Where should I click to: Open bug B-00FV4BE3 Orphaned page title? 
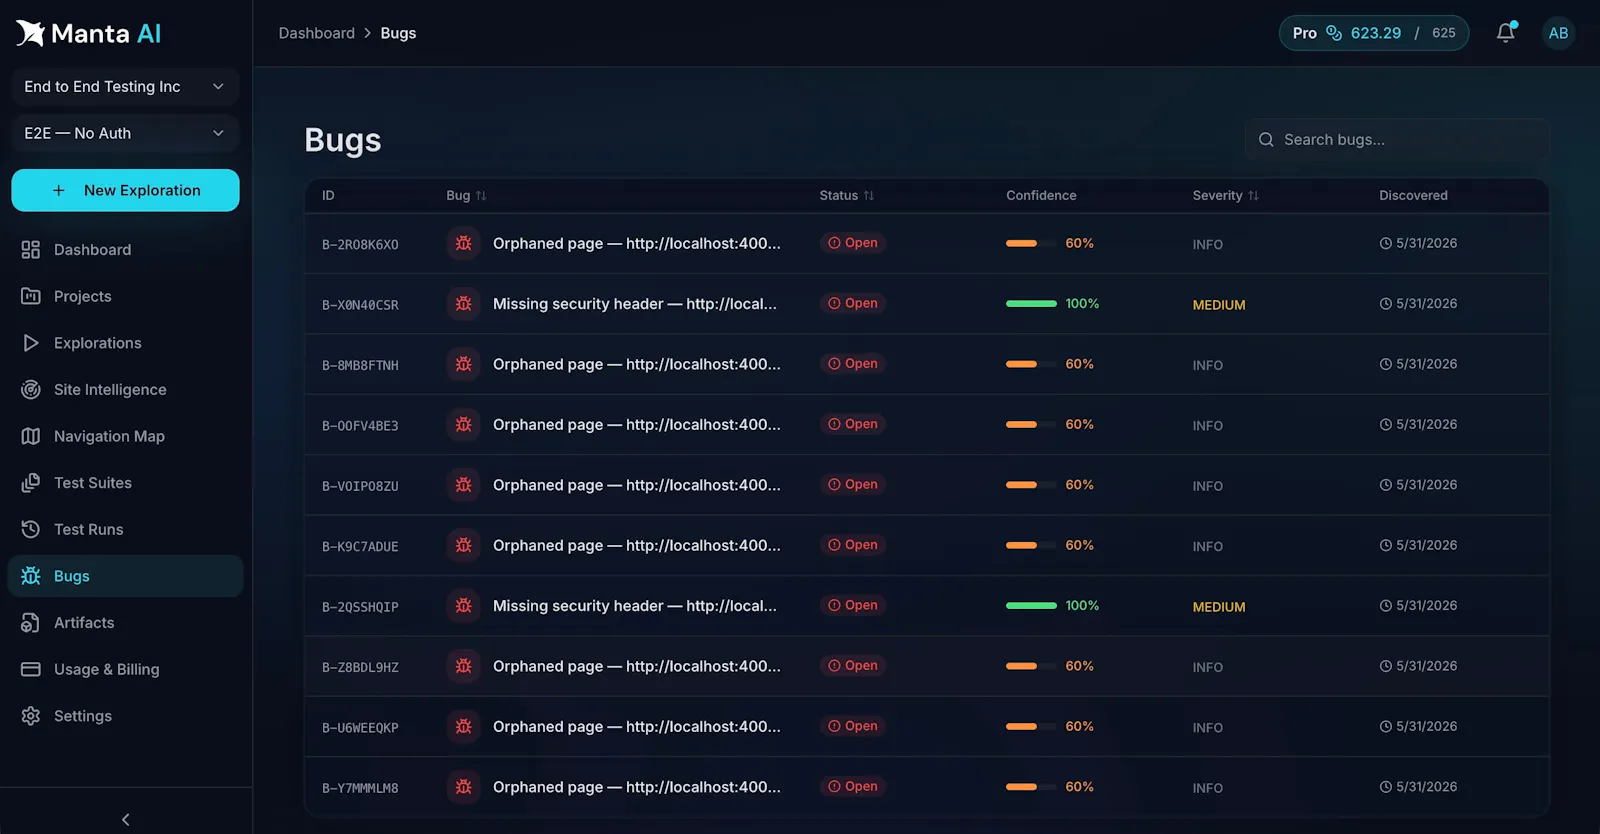point(637,425)
